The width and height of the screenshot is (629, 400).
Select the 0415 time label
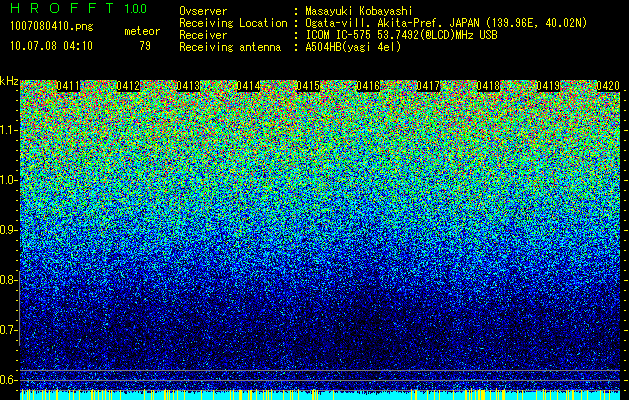[x=308, y=86]
